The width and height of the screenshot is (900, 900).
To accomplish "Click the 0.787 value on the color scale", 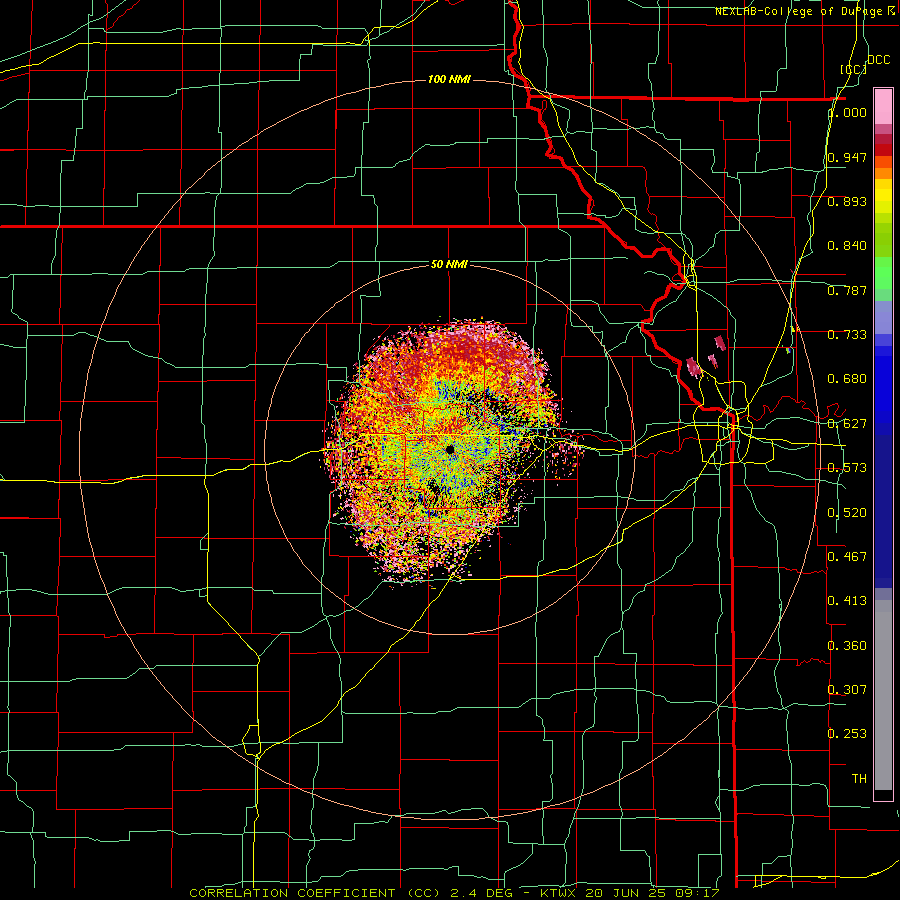I will click(847, 290).
